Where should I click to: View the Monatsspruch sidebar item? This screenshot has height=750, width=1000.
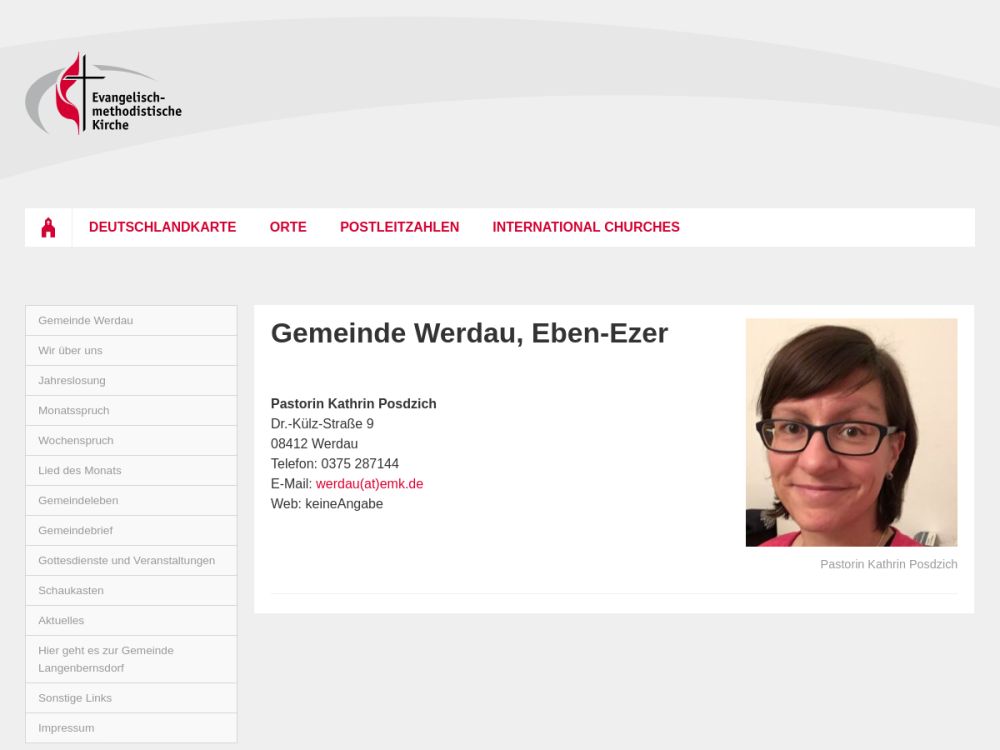point(131,410)
